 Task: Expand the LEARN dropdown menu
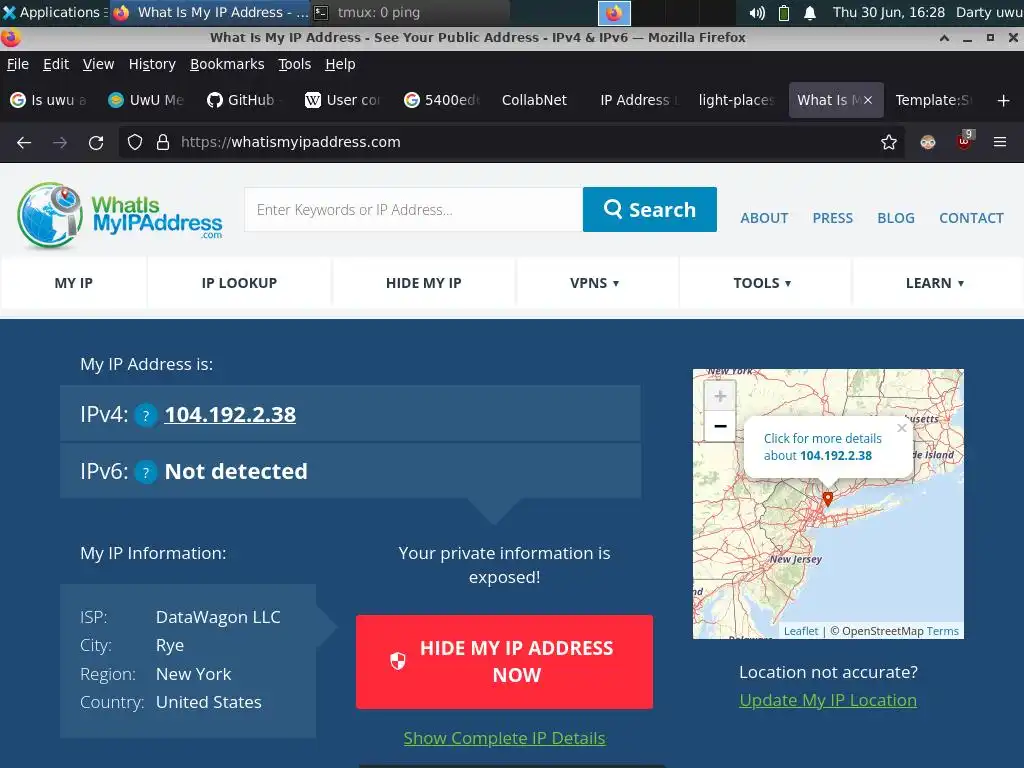point(935,283)
